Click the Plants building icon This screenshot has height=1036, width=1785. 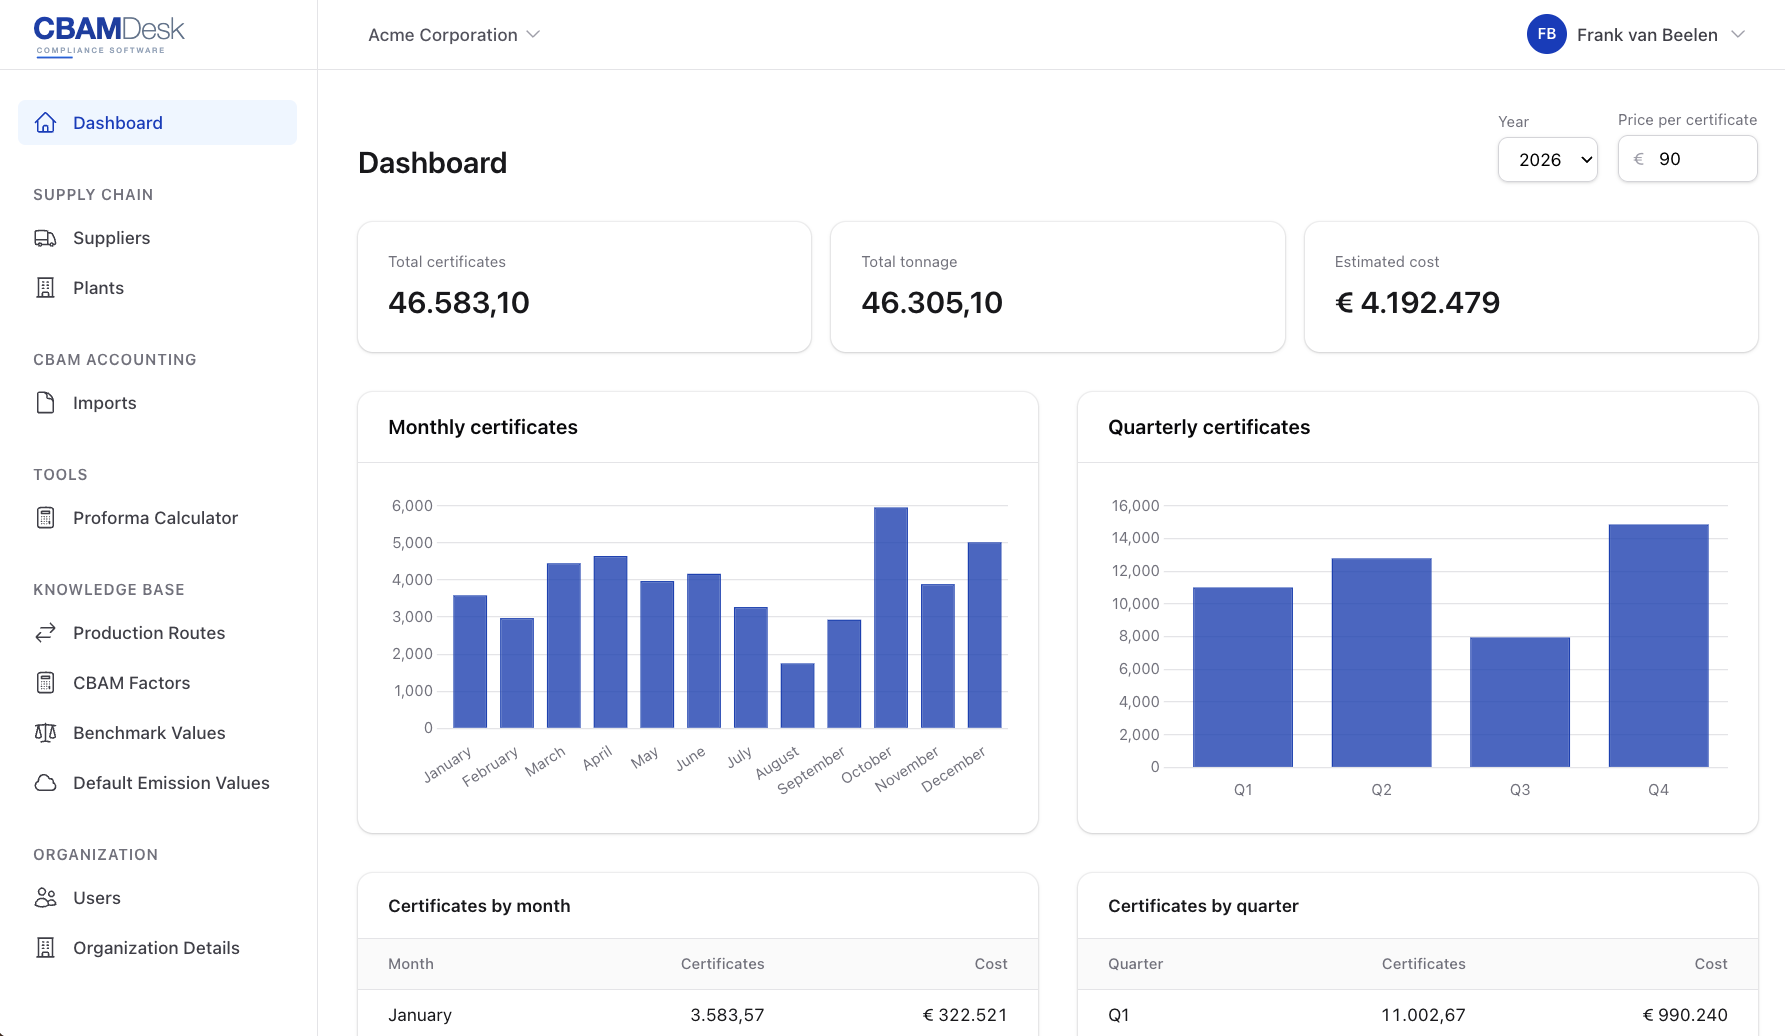point(46,287)
